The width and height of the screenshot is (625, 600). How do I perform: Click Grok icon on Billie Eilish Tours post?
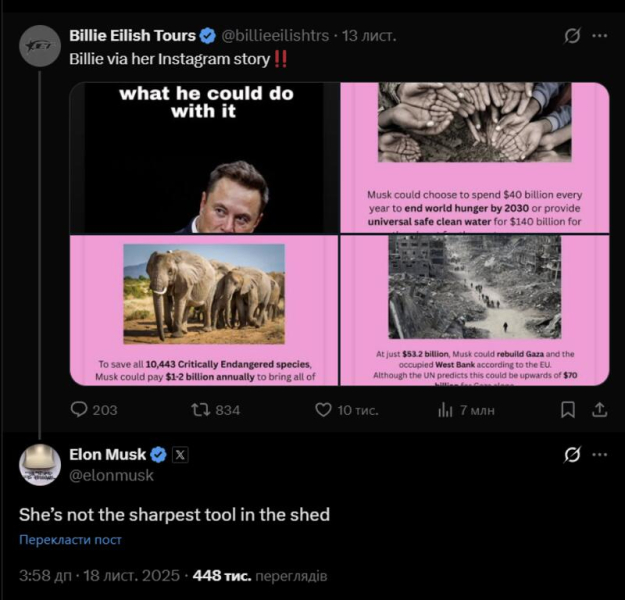[x=572, y=36]
